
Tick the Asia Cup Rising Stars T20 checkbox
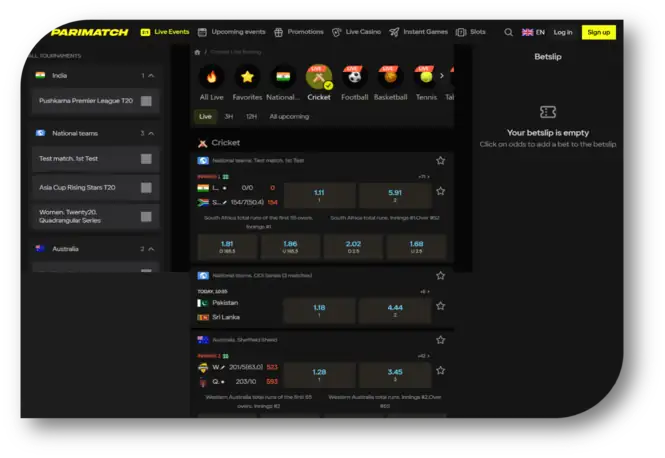coord(146,187)
